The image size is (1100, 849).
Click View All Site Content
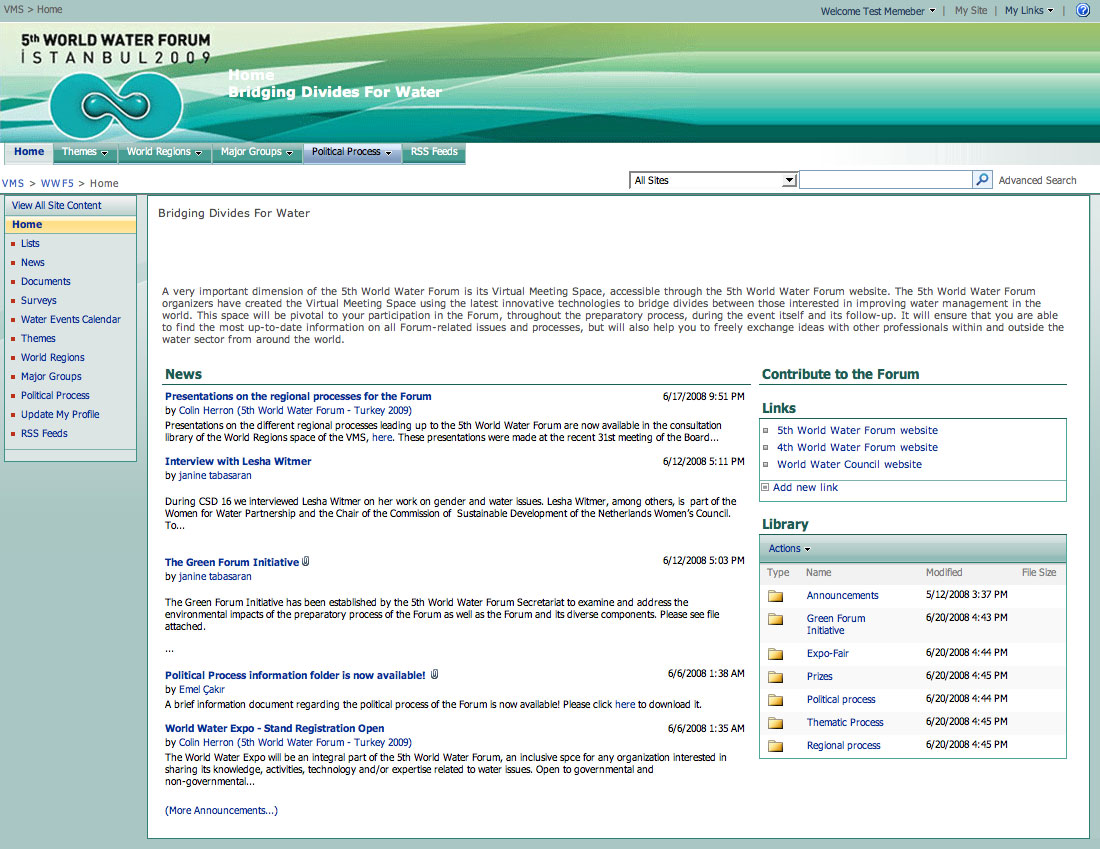click(57, 206)
